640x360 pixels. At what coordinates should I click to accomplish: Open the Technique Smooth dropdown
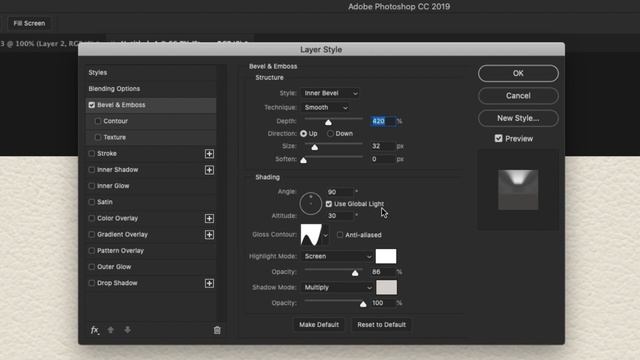(x=325, y=107)
